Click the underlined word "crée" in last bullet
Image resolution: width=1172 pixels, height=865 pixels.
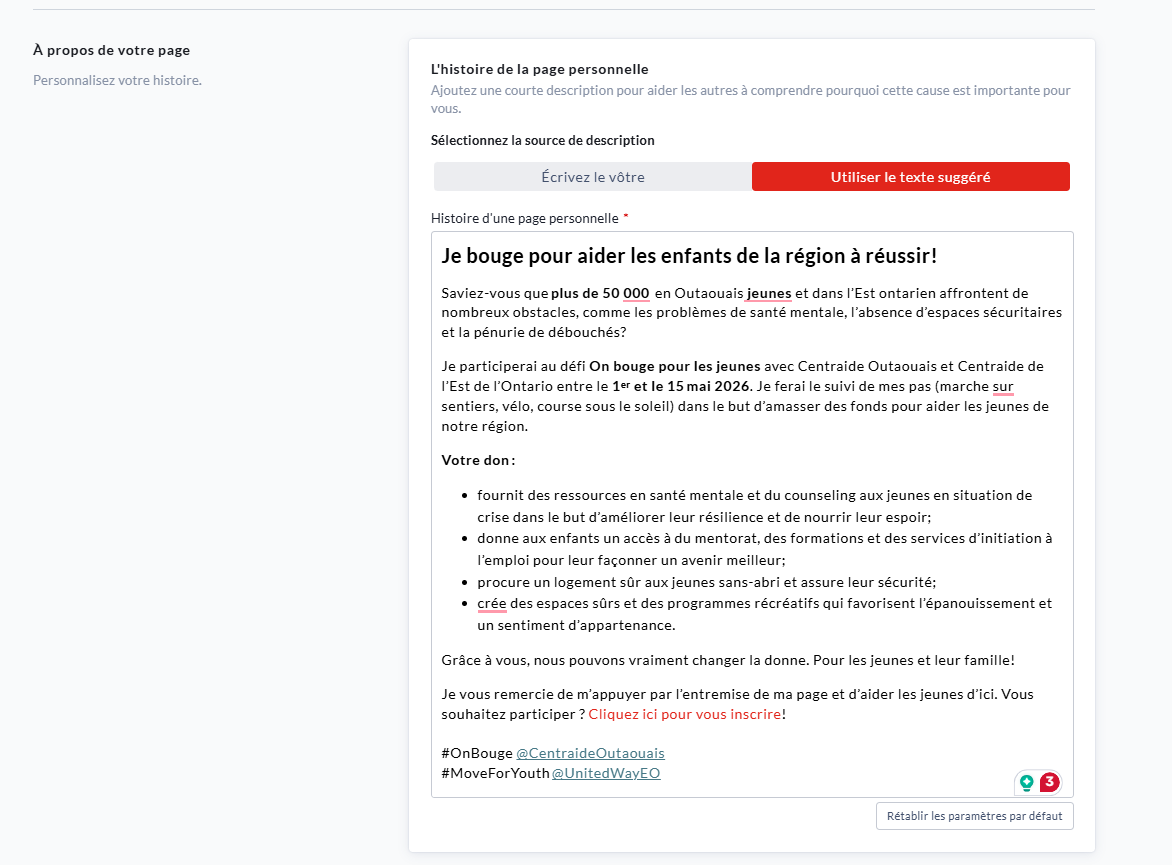(492, 603)
